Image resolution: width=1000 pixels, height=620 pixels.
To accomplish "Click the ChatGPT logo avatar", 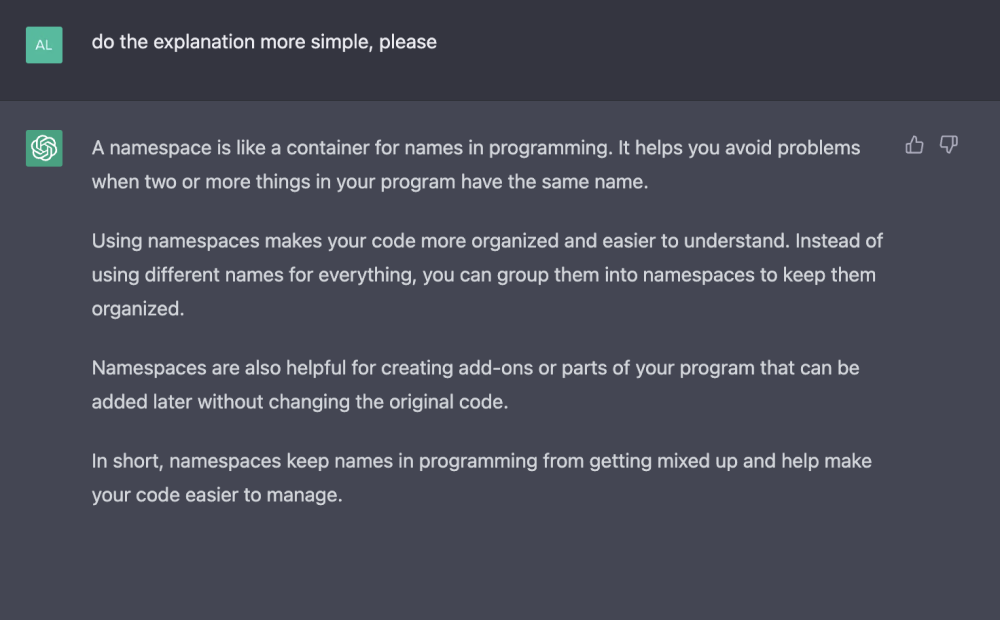I will (x=44, y=148).
